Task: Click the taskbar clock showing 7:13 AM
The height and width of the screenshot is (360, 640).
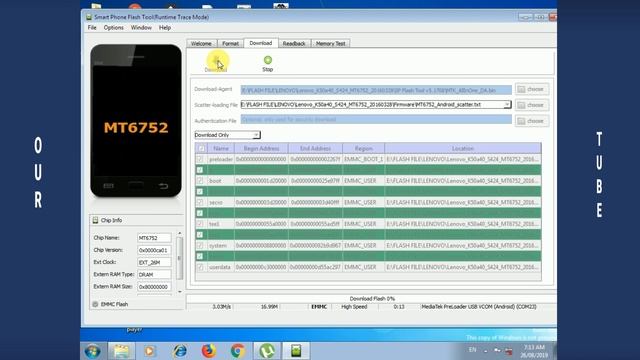Action: point(534,351)
